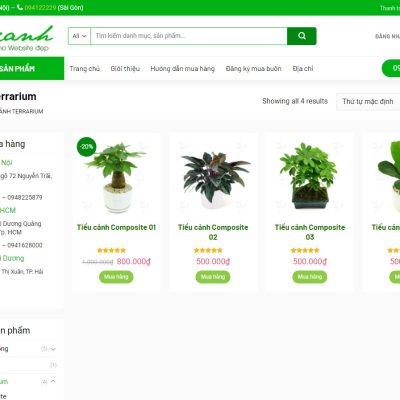This screenshot has width=400, height=400.
Task: Click the green search magnifier button
Action: pyautogui.click(x=302, y=36)
